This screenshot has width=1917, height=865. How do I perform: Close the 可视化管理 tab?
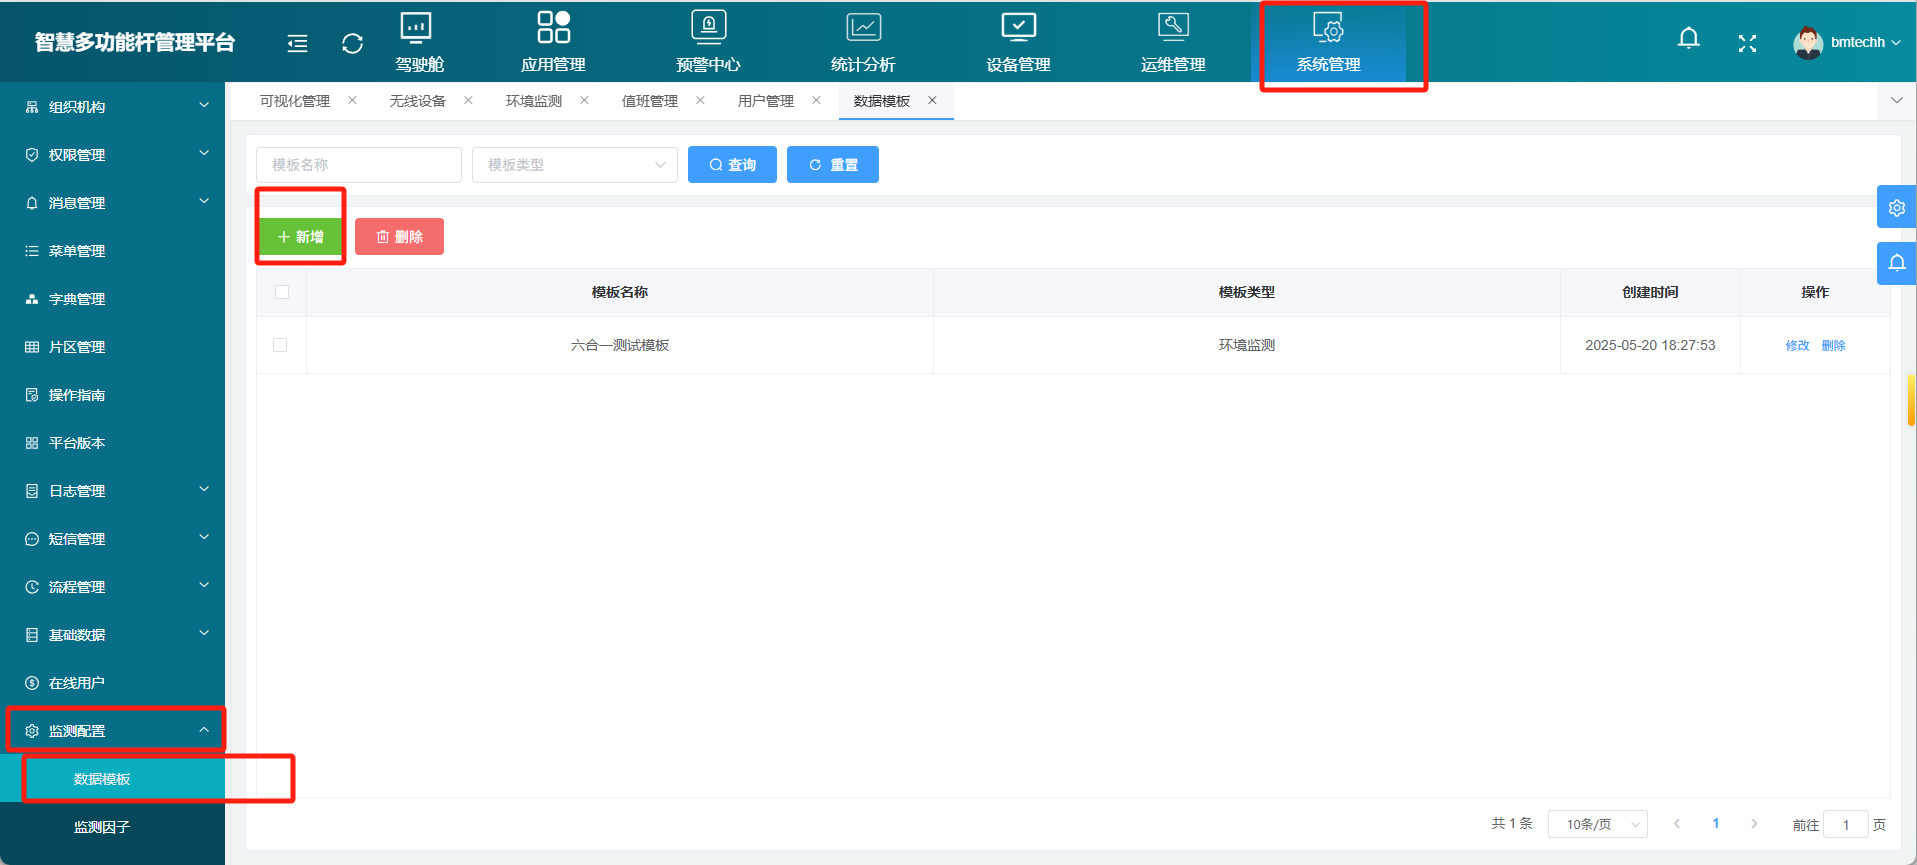[x=352, y=101]
